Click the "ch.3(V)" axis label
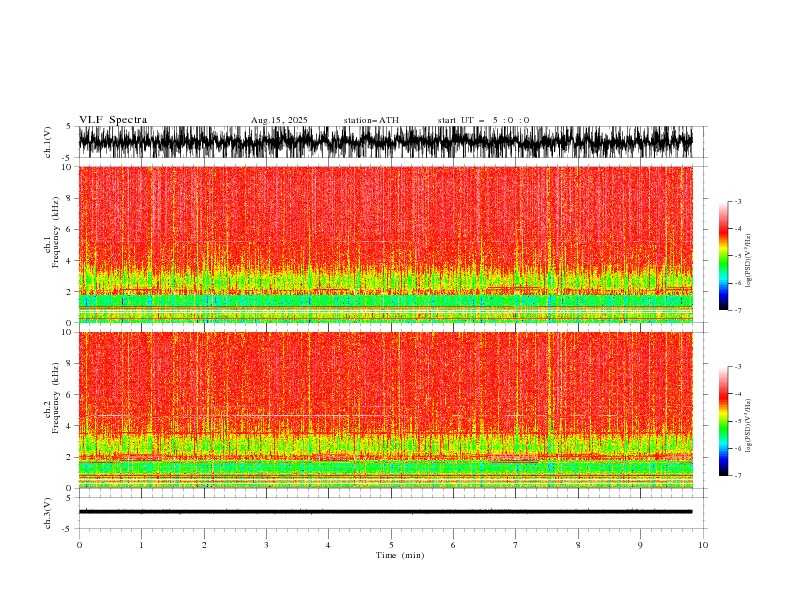 [x=48, y=513]
